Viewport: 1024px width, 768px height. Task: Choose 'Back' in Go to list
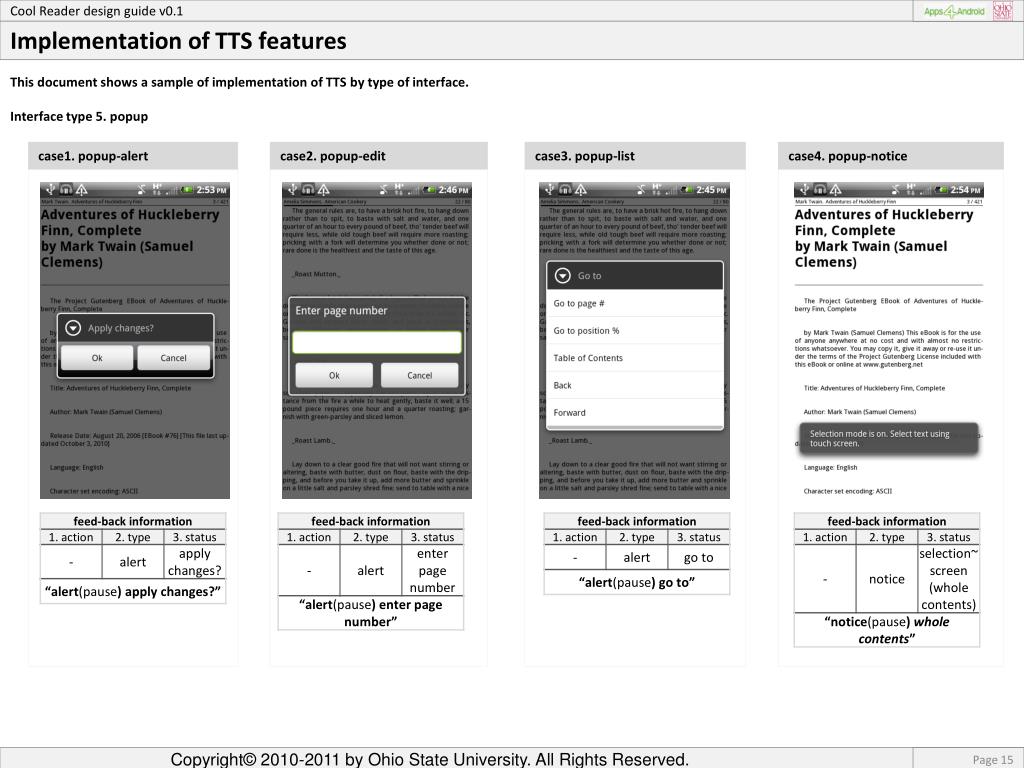click(x=635, y=385)
